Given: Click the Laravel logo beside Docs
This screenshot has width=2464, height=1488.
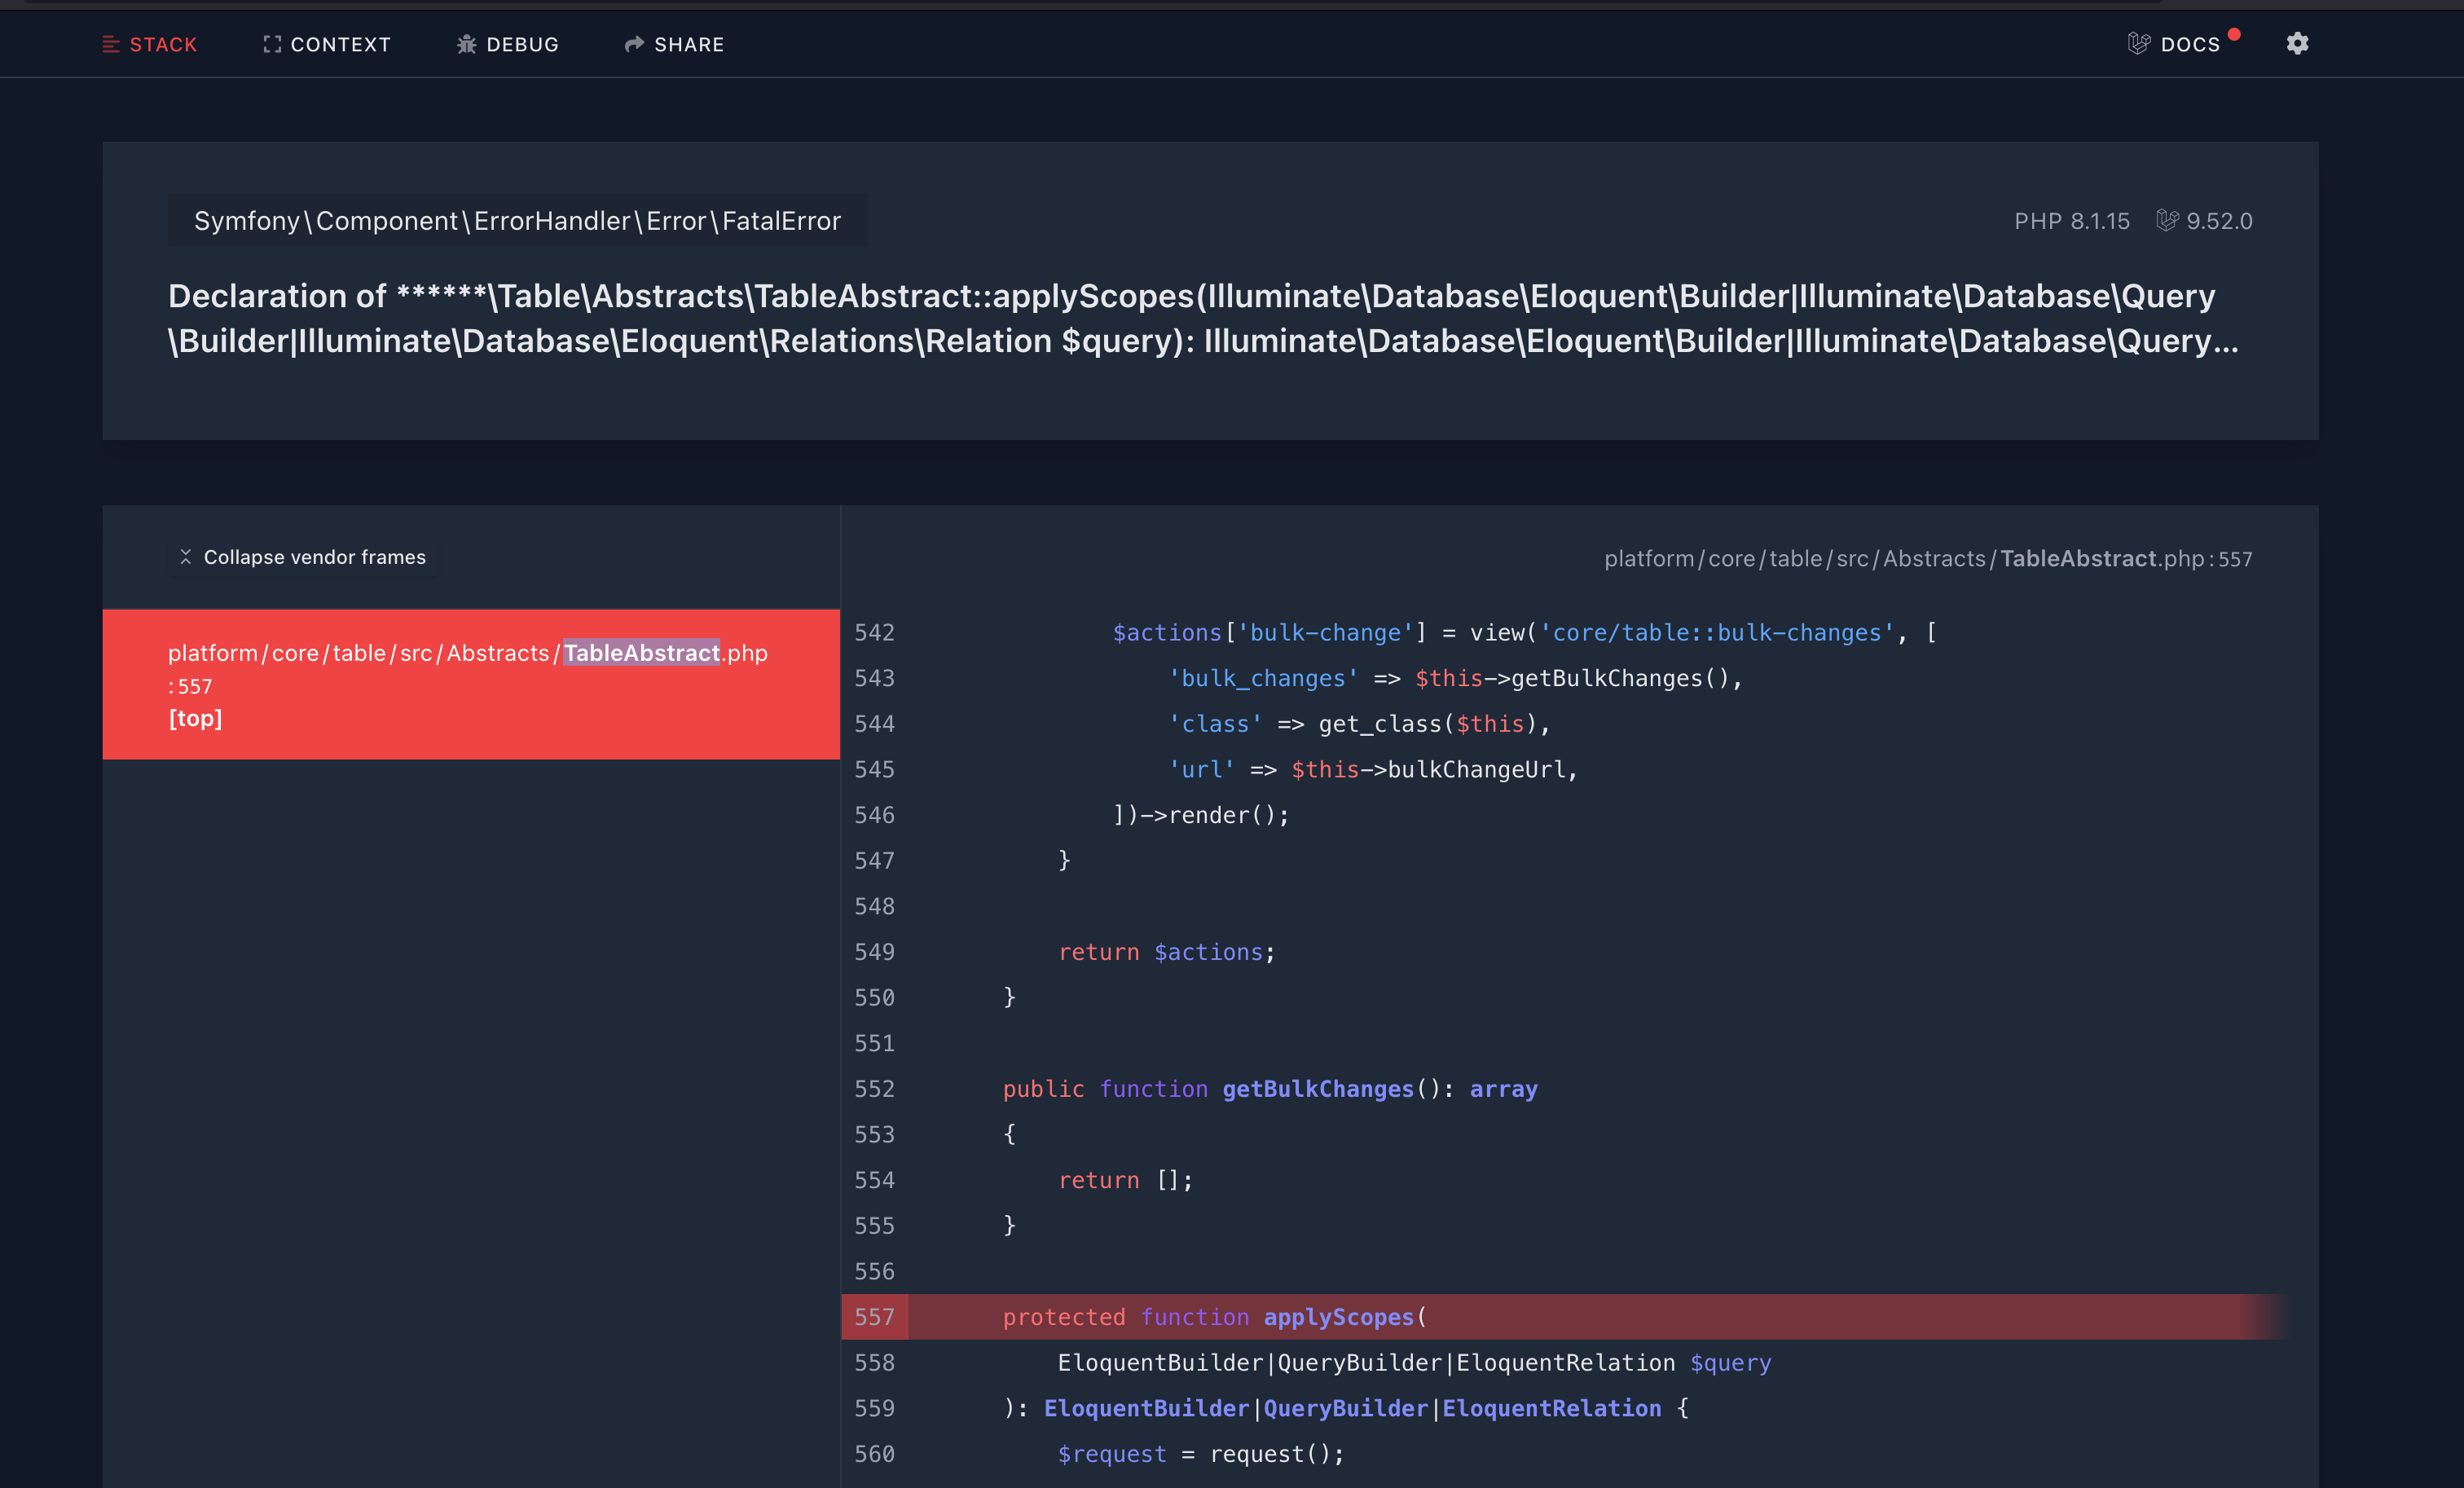Looking at the screenshot, I should tap(2138, 44).
